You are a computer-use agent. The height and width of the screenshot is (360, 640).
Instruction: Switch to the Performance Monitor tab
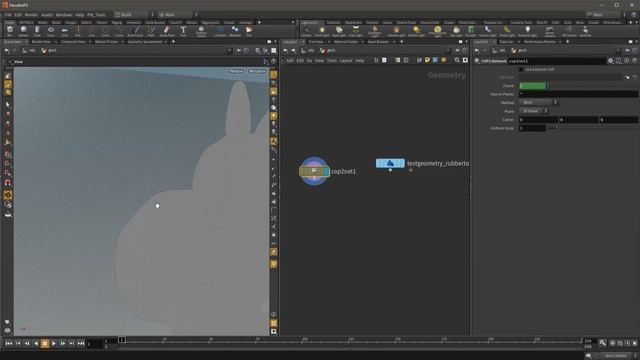click(x=540, y=42)
